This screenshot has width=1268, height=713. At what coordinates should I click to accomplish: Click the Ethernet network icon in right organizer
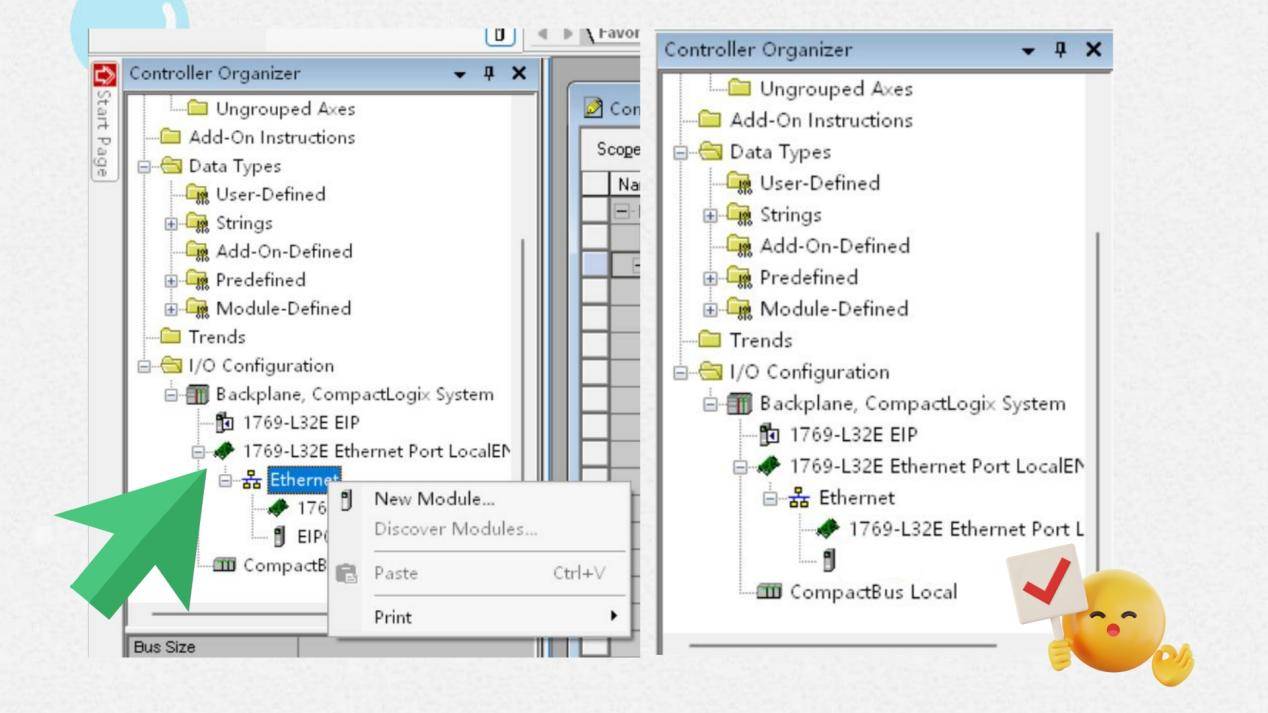(800, 498)
